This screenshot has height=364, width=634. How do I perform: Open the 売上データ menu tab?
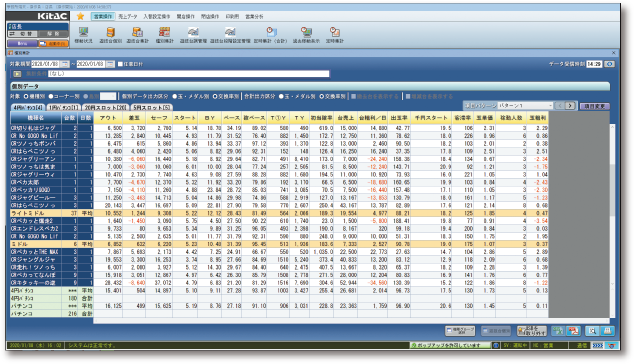(x=128, y=17)
